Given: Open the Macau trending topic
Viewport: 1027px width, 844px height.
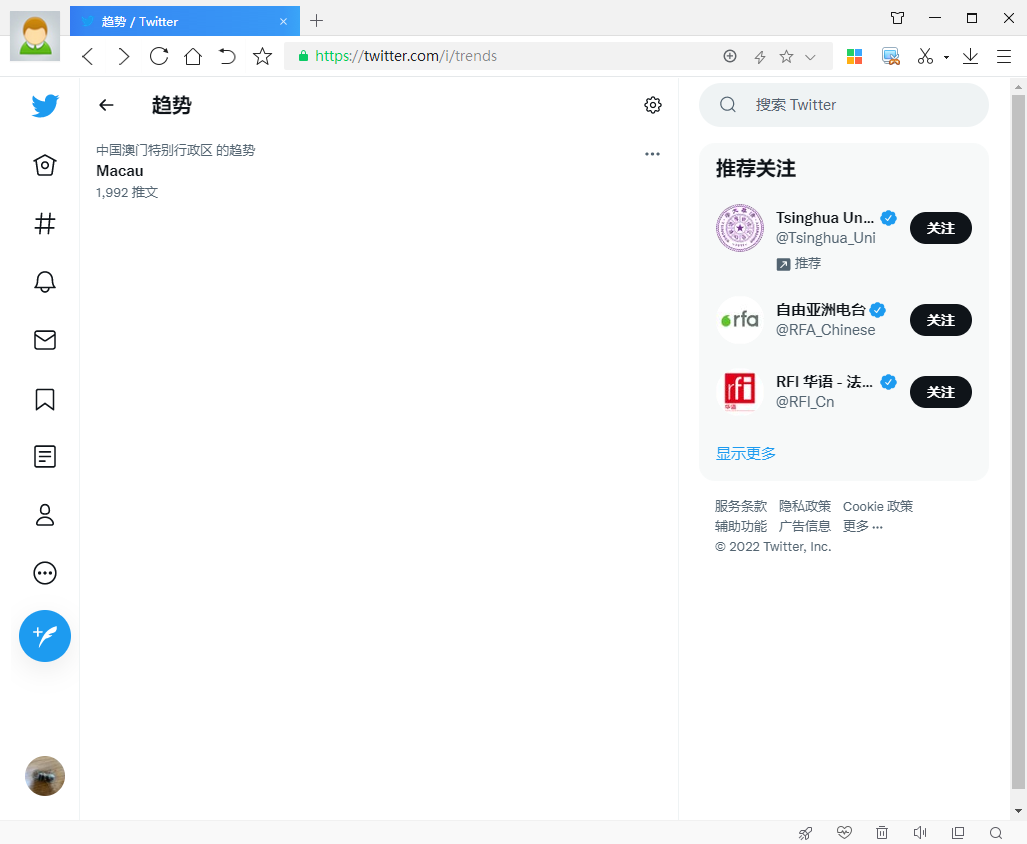Looking at the screenshot, I should 379,171.
